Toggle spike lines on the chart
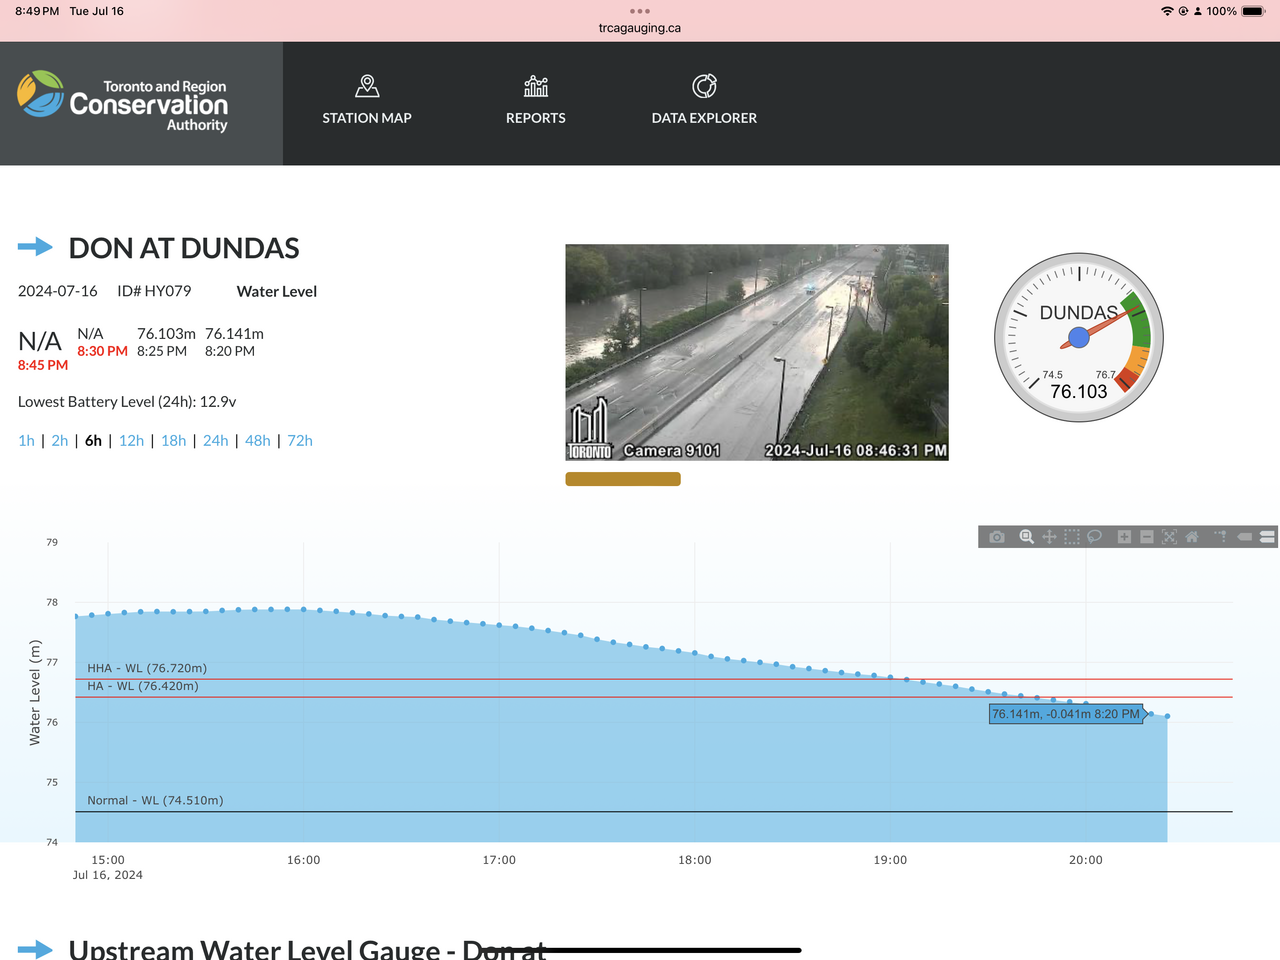The width and height of the screenshot is (1280, 960). pos(1220,537)
